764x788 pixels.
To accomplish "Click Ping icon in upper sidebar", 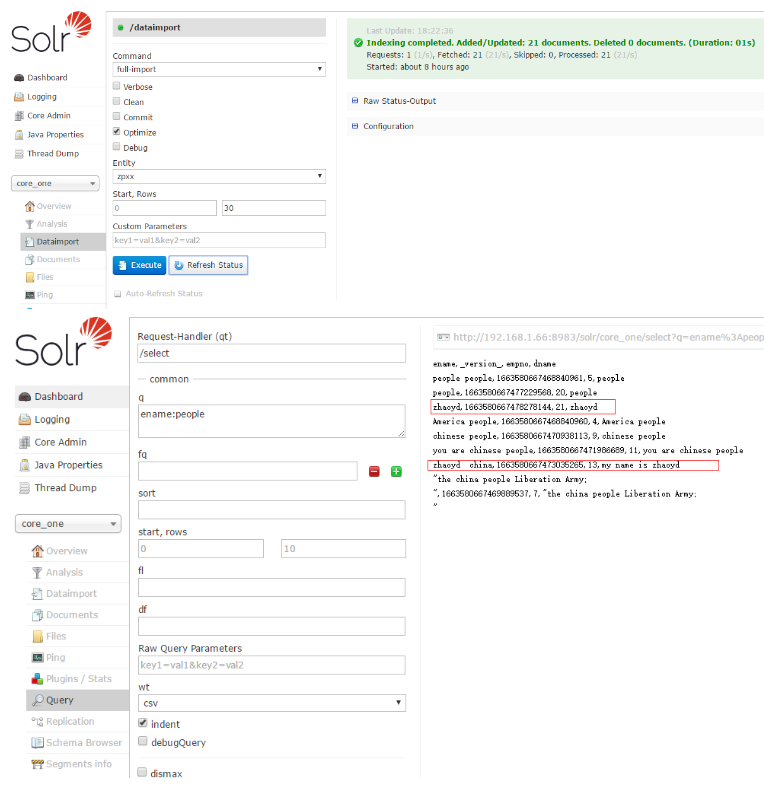I will click(30, 295).
